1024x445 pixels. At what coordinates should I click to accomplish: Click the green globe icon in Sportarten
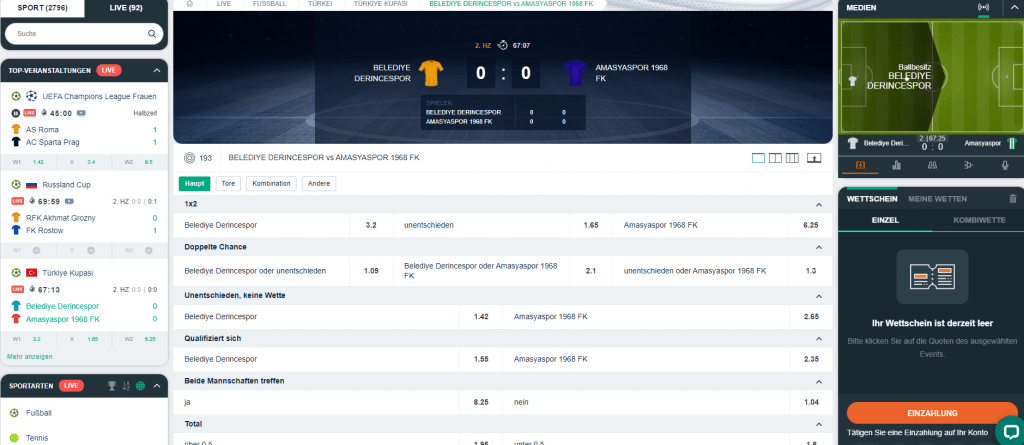coord(140,386)
